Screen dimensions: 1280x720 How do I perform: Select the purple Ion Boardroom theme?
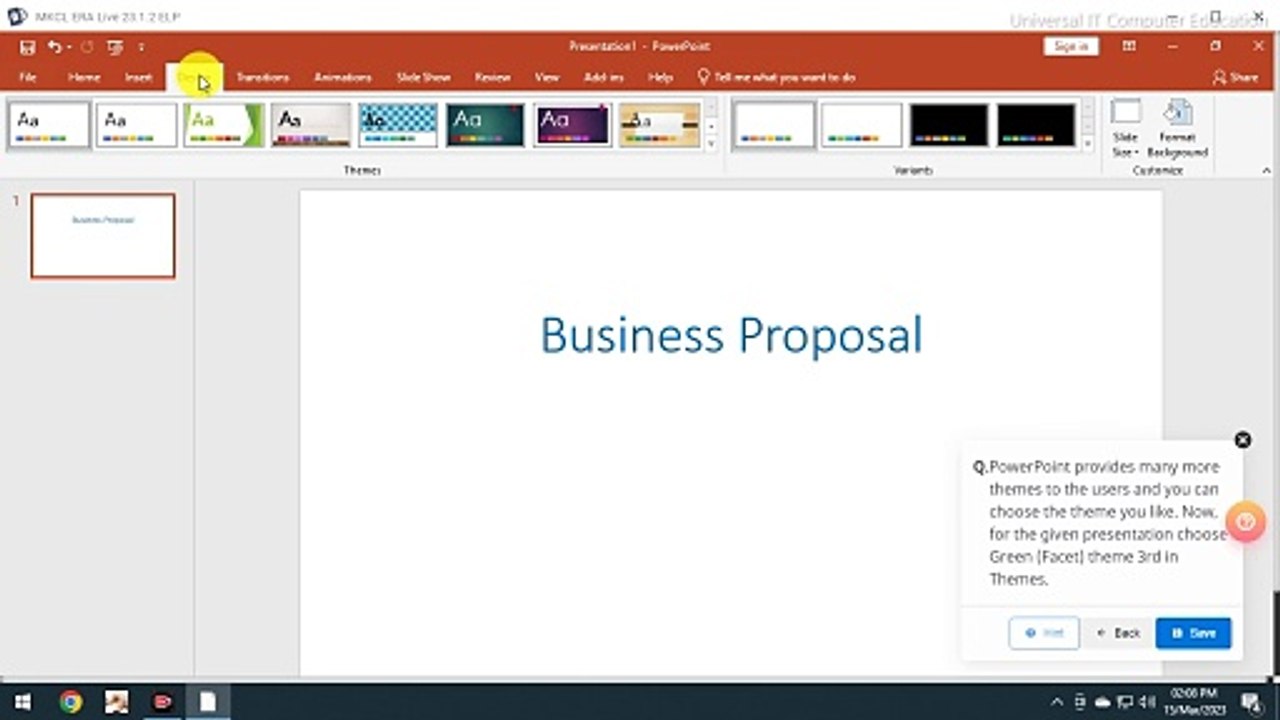point(572,125)
